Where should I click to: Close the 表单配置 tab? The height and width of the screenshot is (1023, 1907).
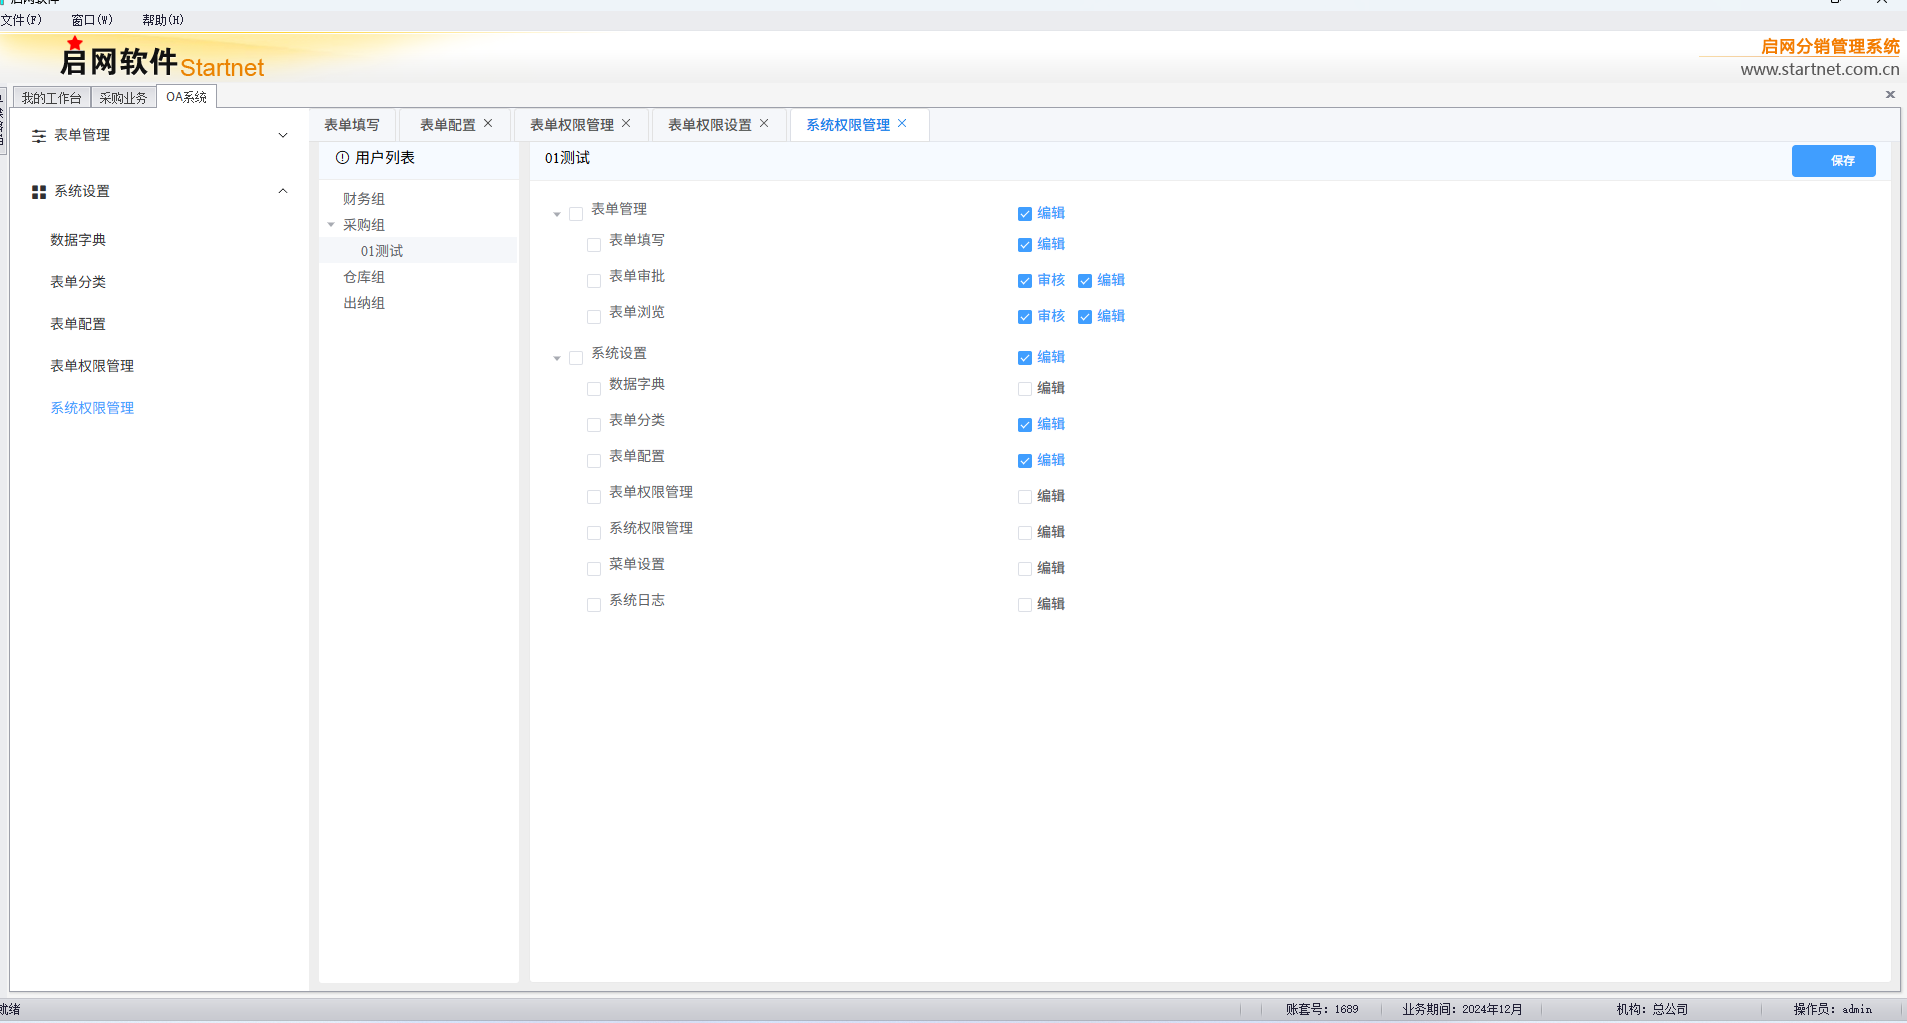pos(488,123)
